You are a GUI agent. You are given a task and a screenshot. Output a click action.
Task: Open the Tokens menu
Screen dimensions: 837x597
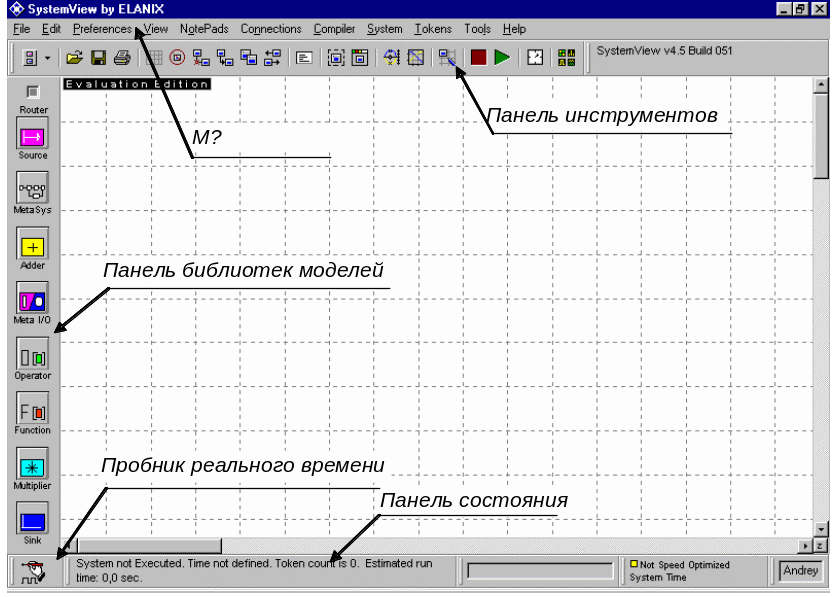tap(432, 29)
